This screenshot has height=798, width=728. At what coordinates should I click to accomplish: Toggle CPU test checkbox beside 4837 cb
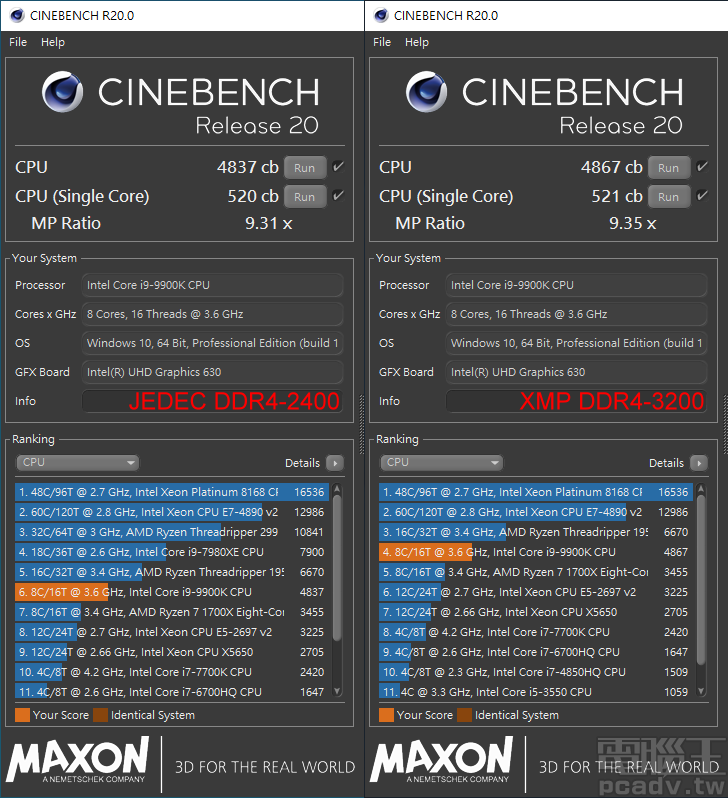click(x=338, y=167)
